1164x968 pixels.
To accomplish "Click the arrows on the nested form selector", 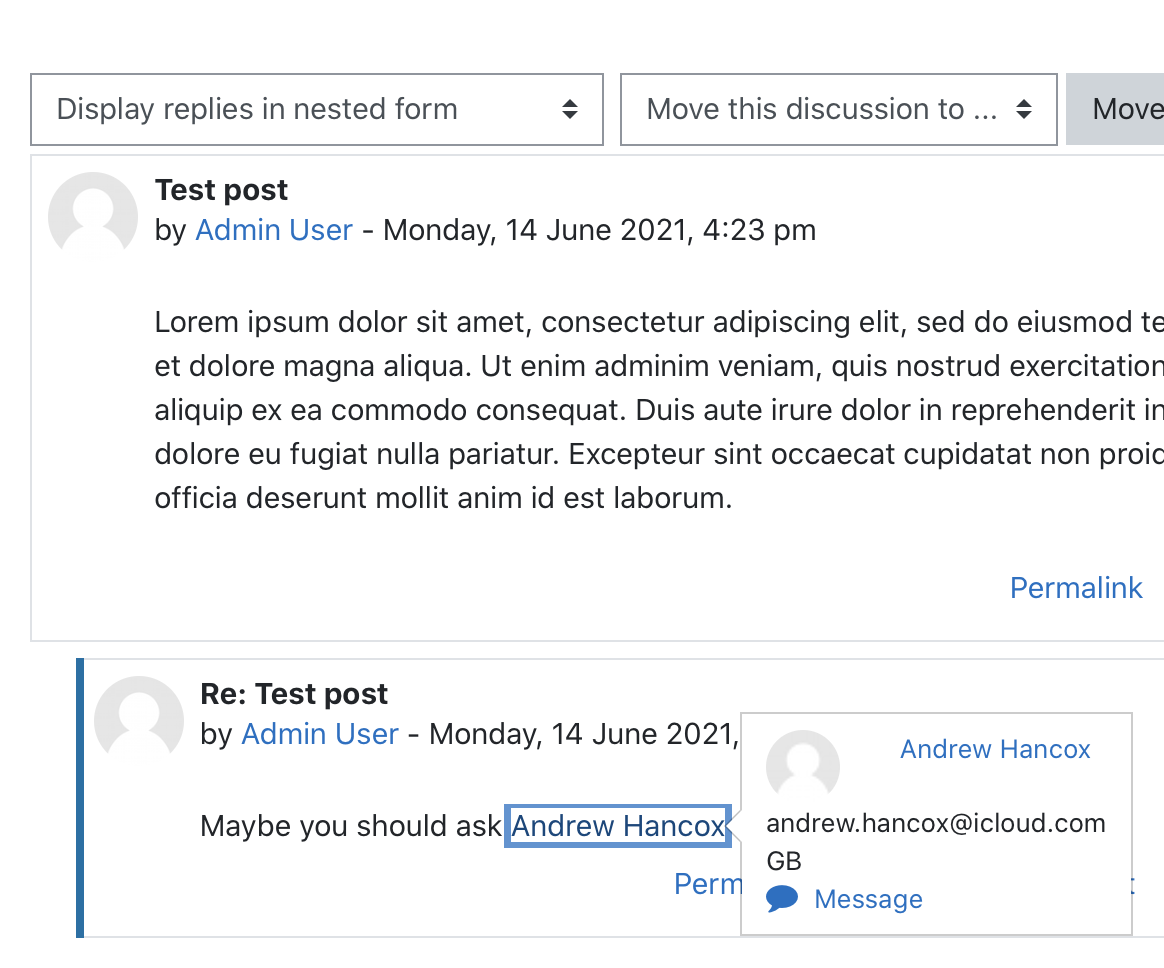I will coord(570,109).
